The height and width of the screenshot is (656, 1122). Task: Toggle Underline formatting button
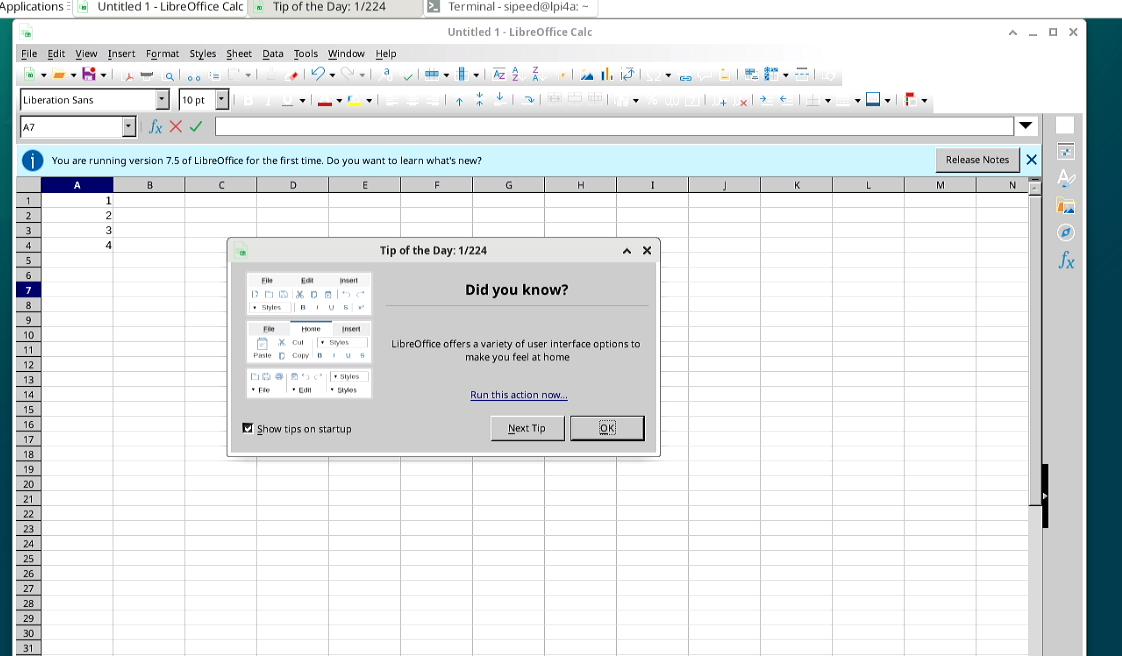(288, 100)
